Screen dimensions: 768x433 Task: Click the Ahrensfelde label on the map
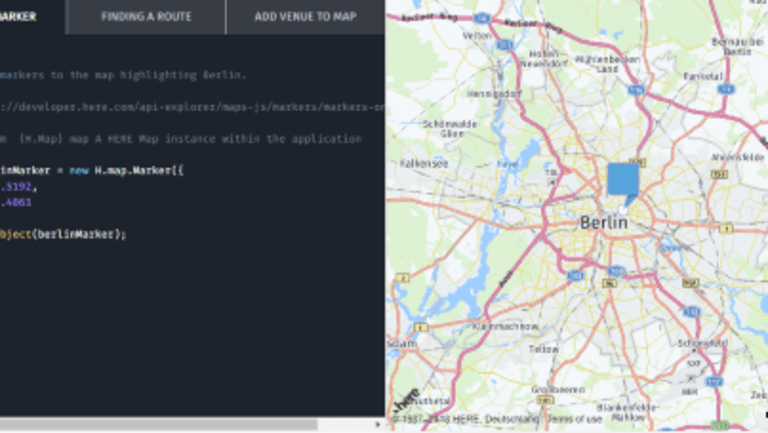(738, 157)
